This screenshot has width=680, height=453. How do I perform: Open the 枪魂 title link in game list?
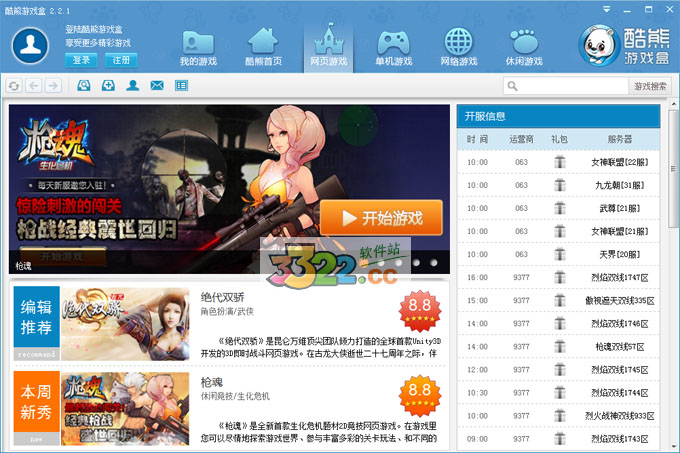(x=212, y=382)
